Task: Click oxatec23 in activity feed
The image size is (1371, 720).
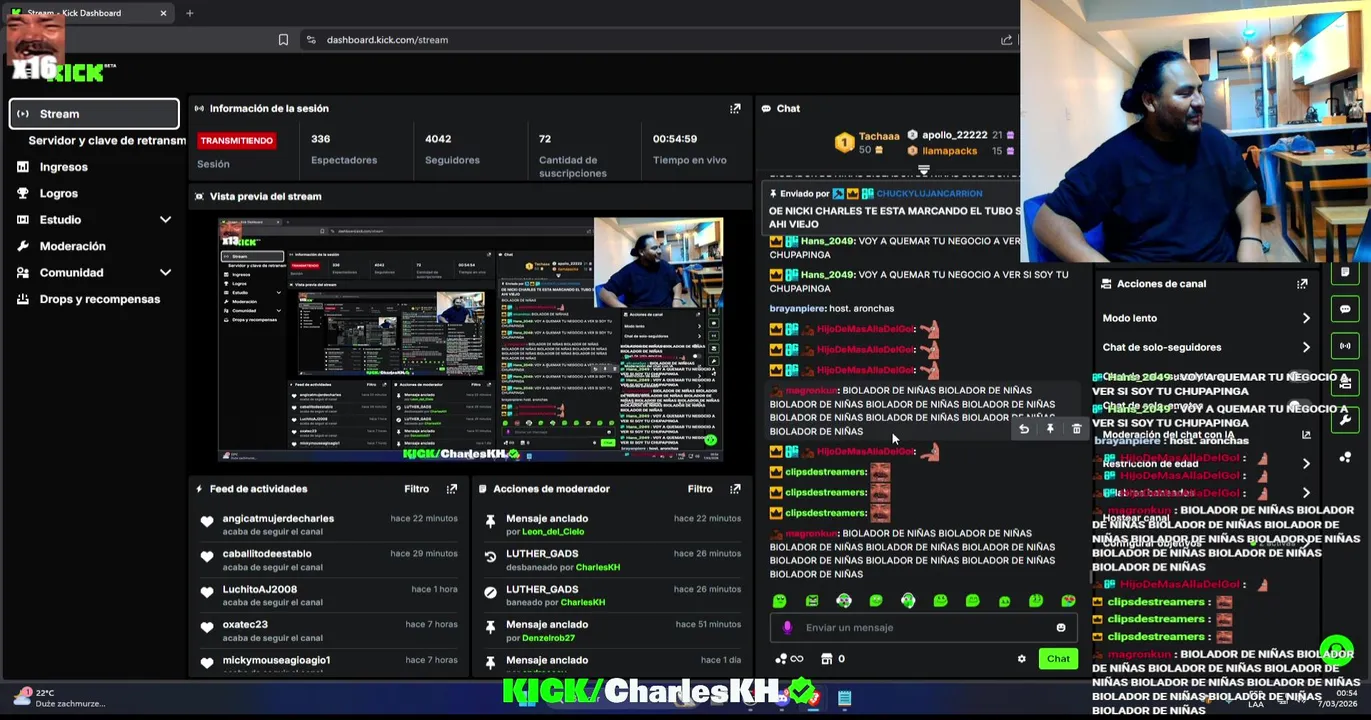Action: [x=245, y=625]
